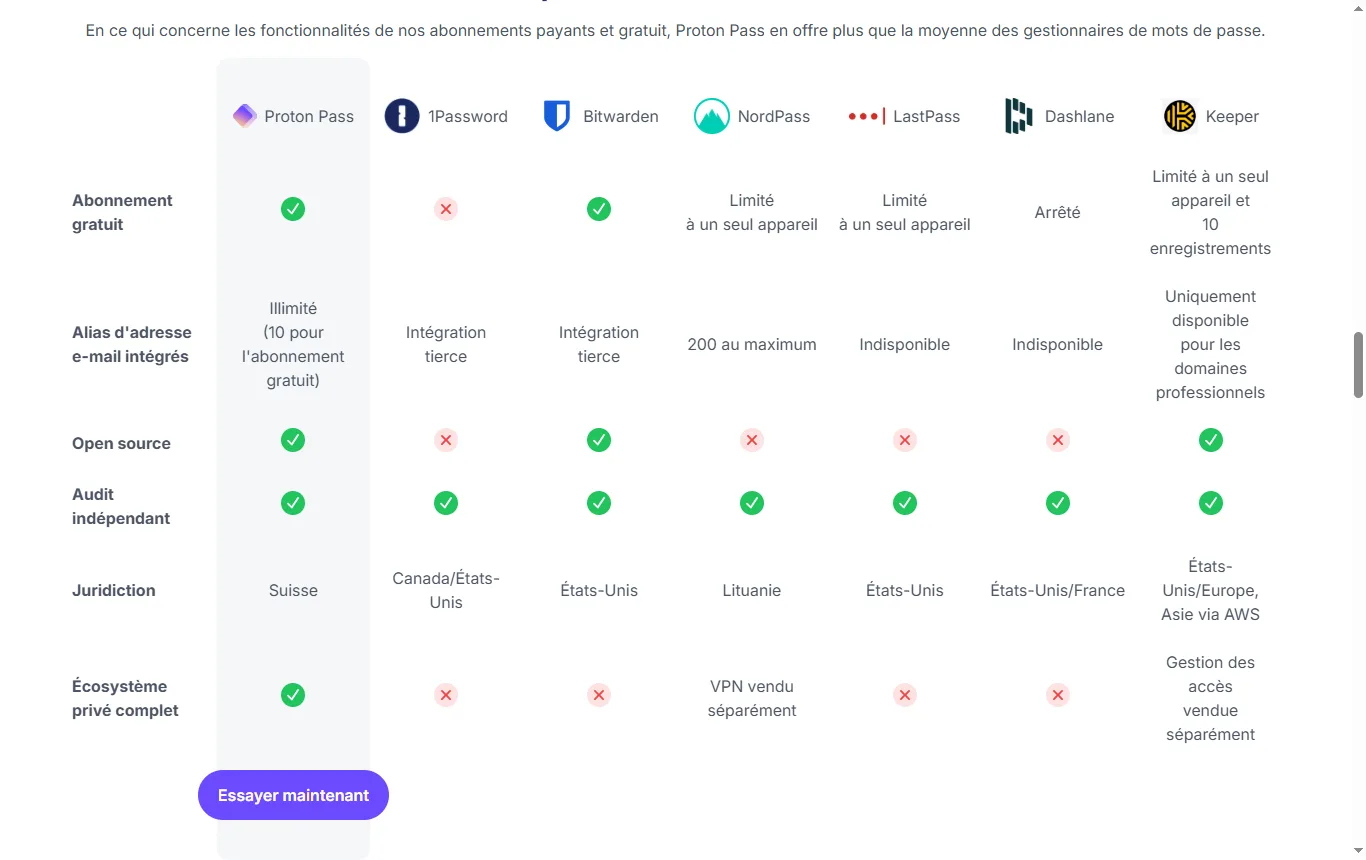Click the LastPass red dots logo
Viewport: 1366px width, 860px height.
coord(866,116)
